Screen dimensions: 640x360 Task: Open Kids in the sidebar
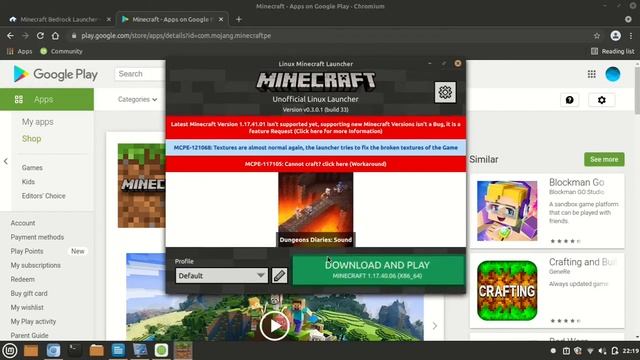(x=28, y=182)
